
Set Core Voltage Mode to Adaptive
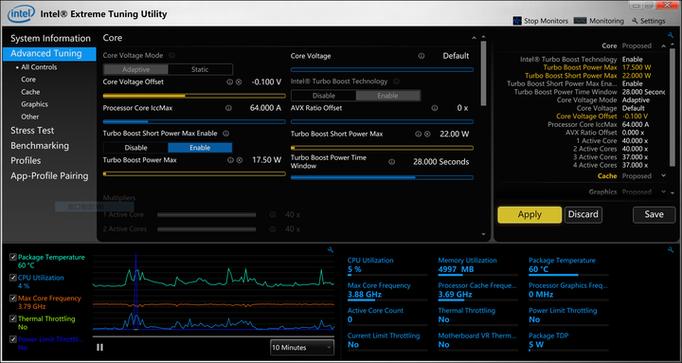(x=136, y=70)
